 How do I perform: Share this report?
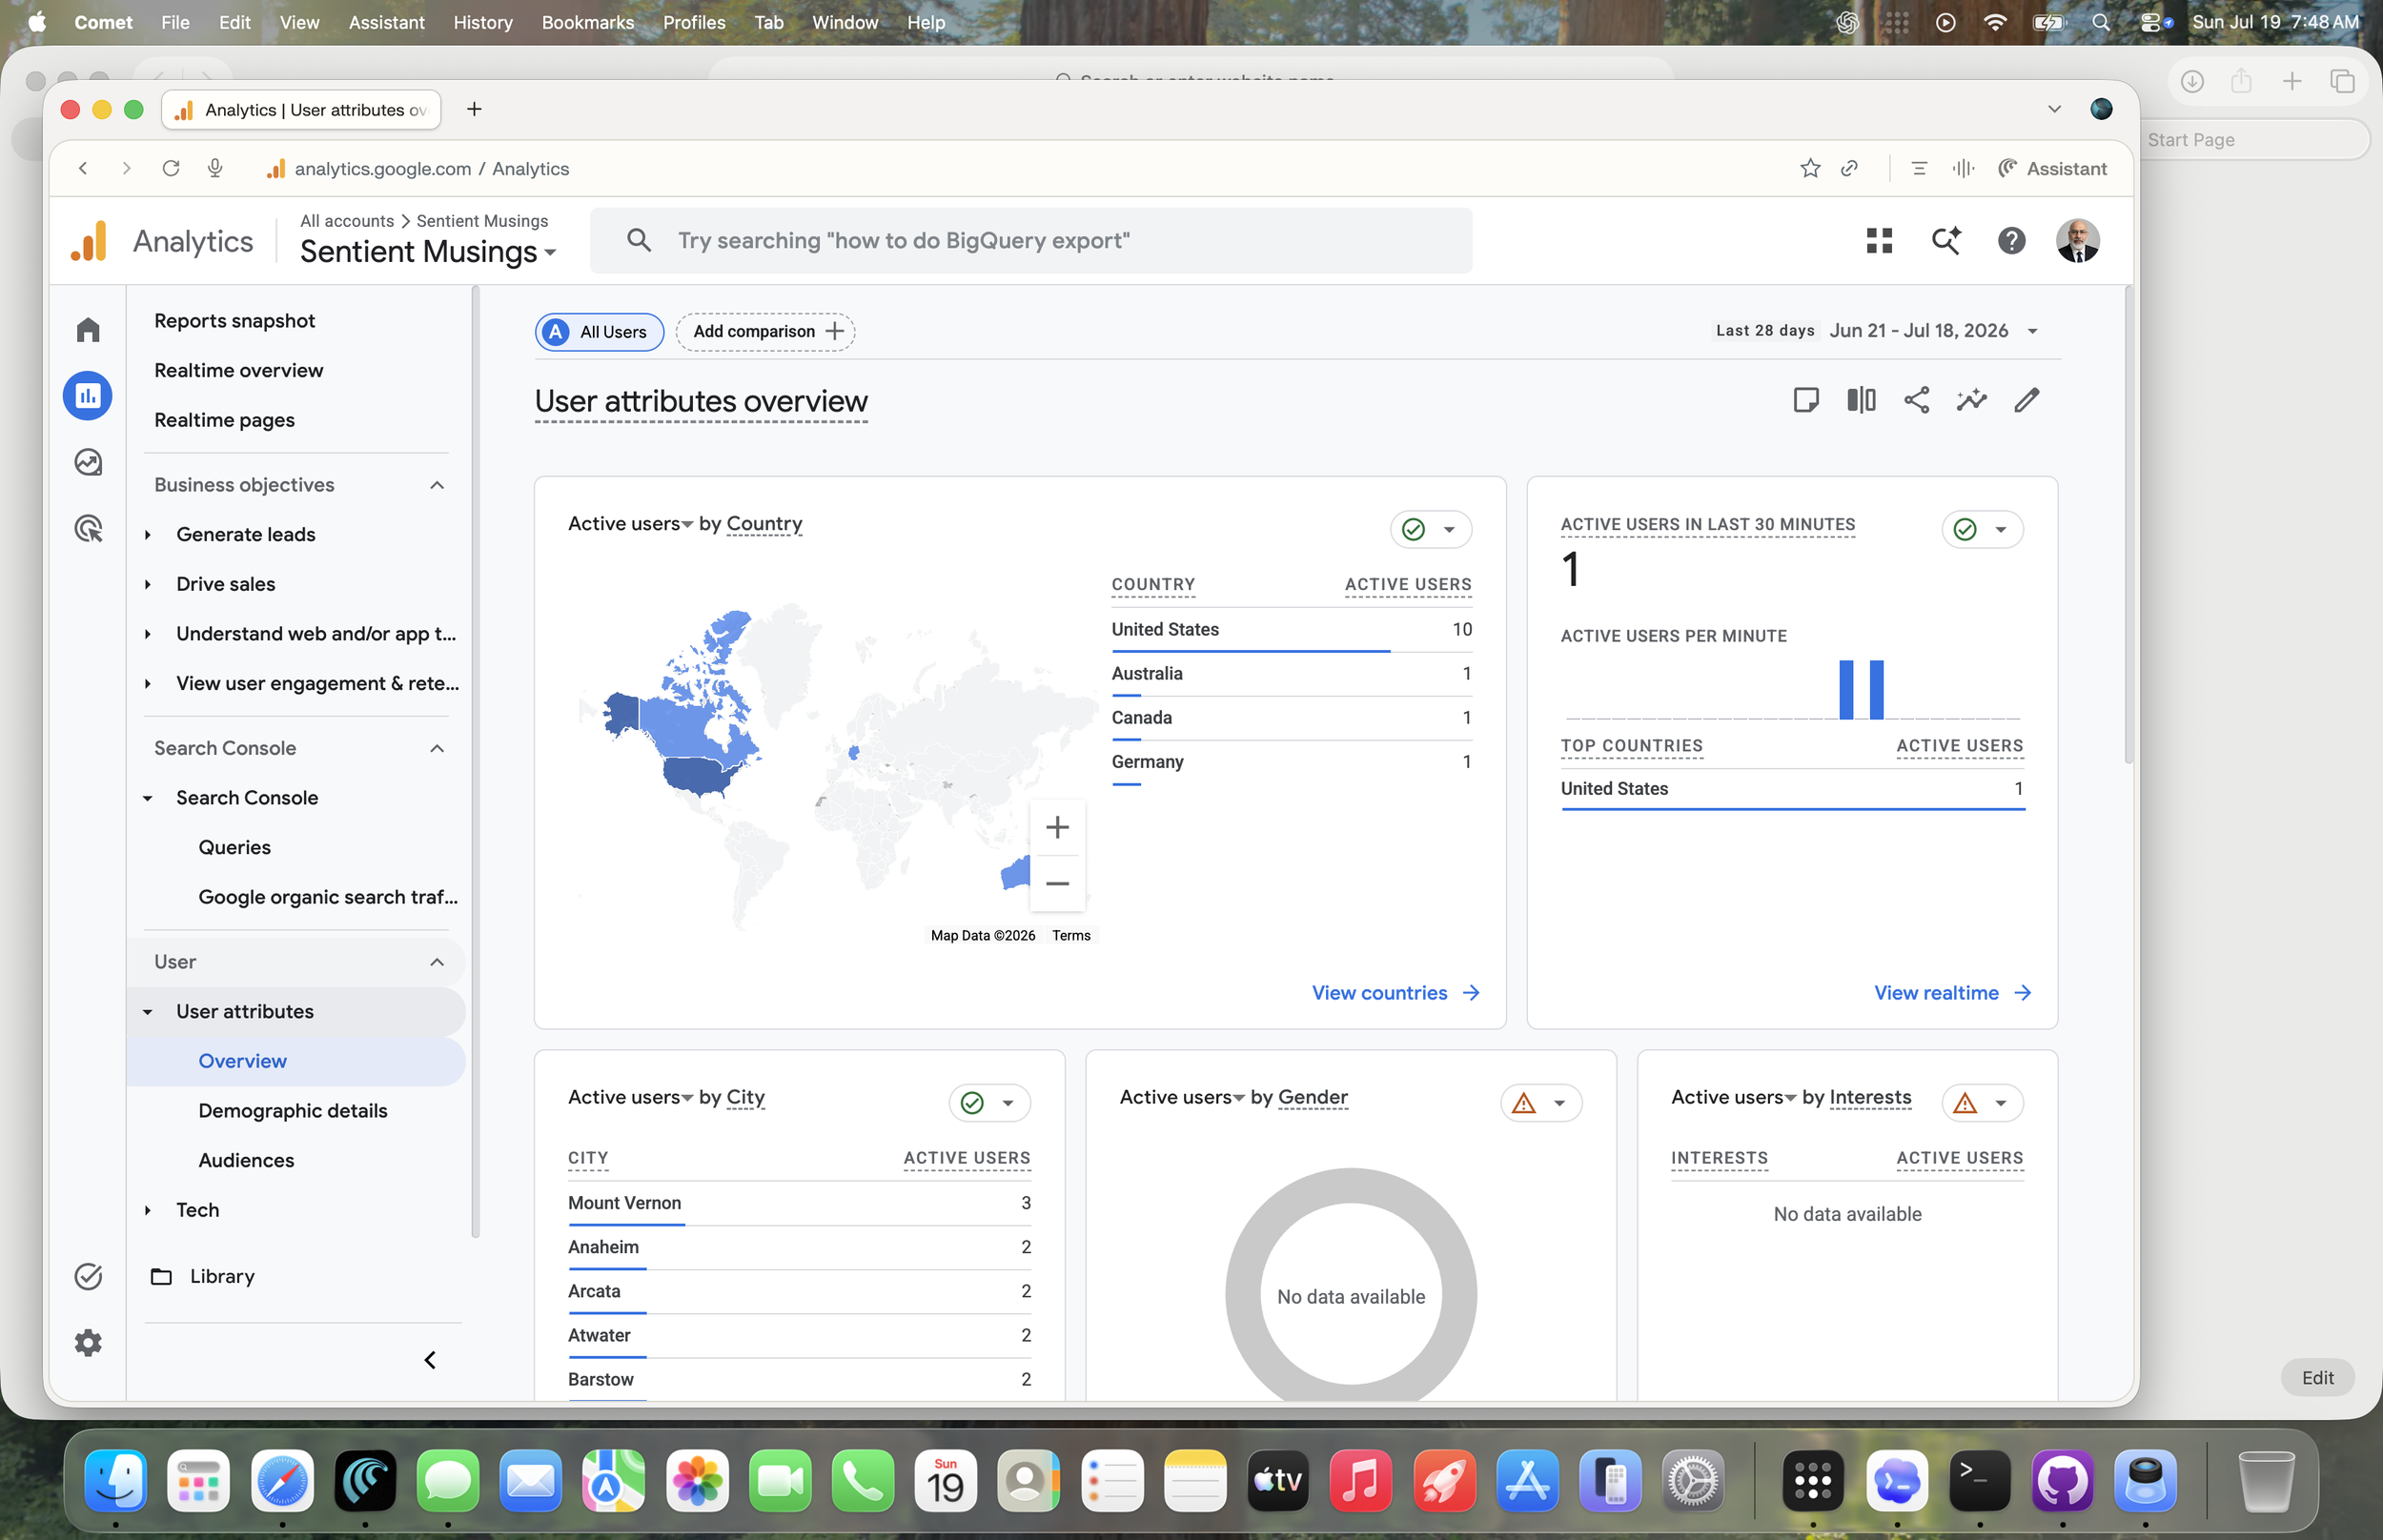coord(1916,401)
